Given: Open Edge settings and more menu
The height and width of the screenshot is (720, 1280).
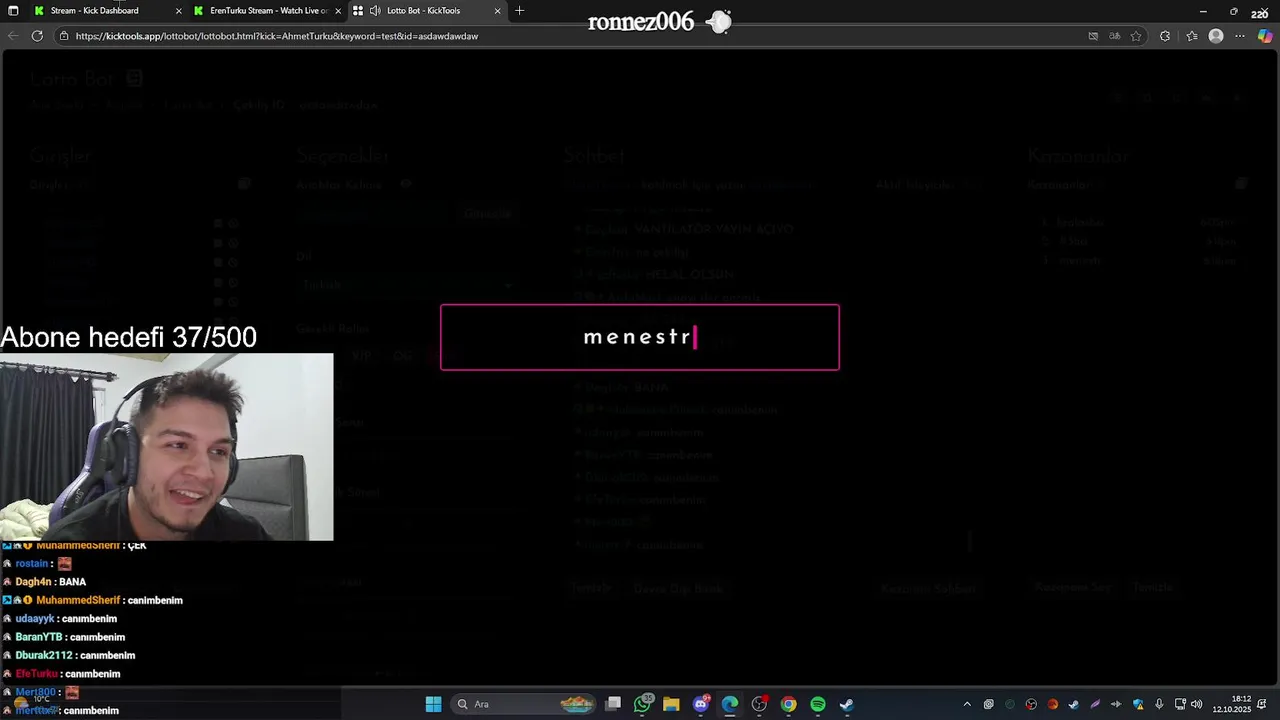Looking at the screenshot, I should click(x=1240, y=36).
